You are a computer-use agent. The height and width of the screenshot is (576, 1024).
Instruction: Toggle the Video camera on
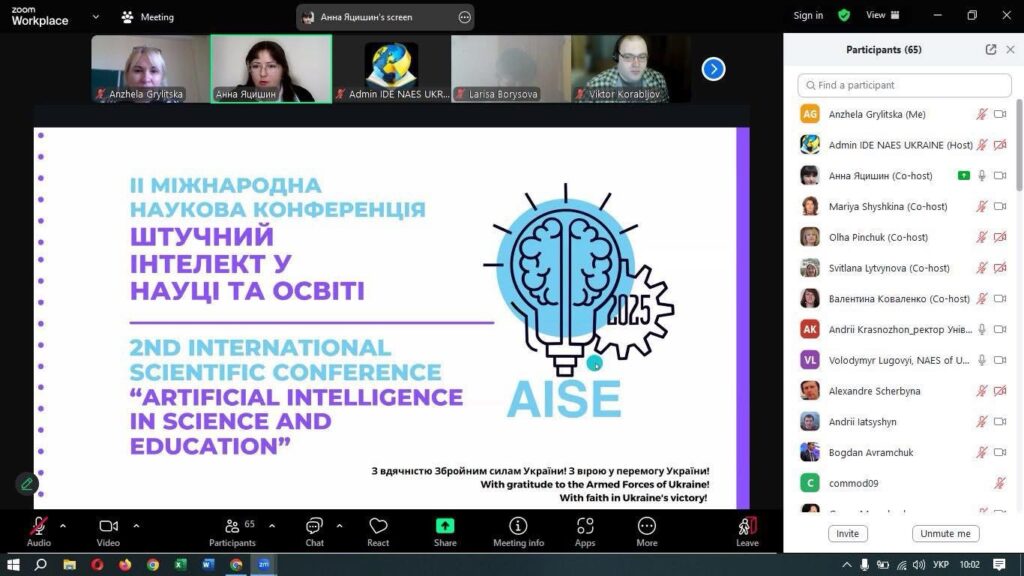[x=108, y=529]
